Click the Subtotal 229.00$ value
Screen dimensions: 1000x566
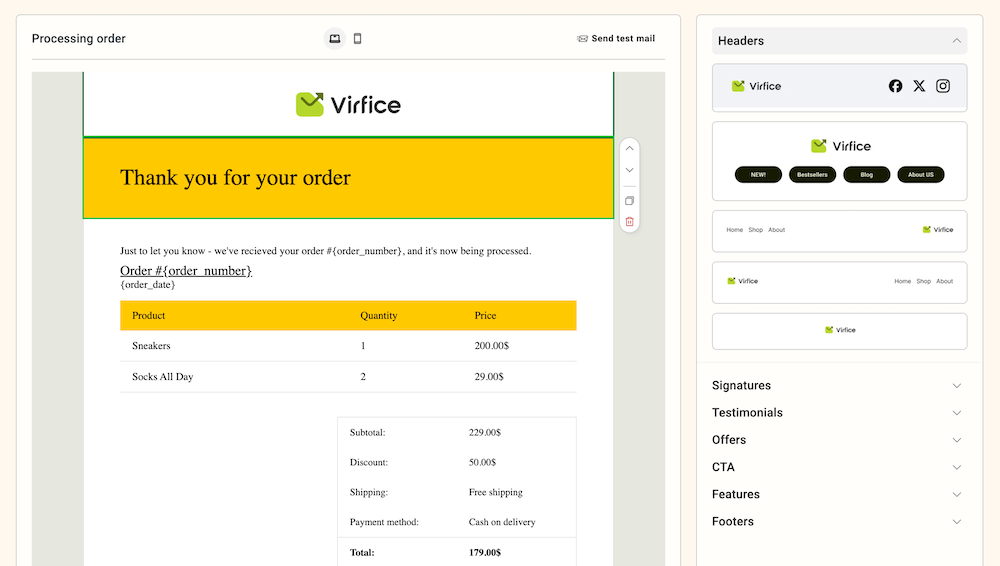485,433
